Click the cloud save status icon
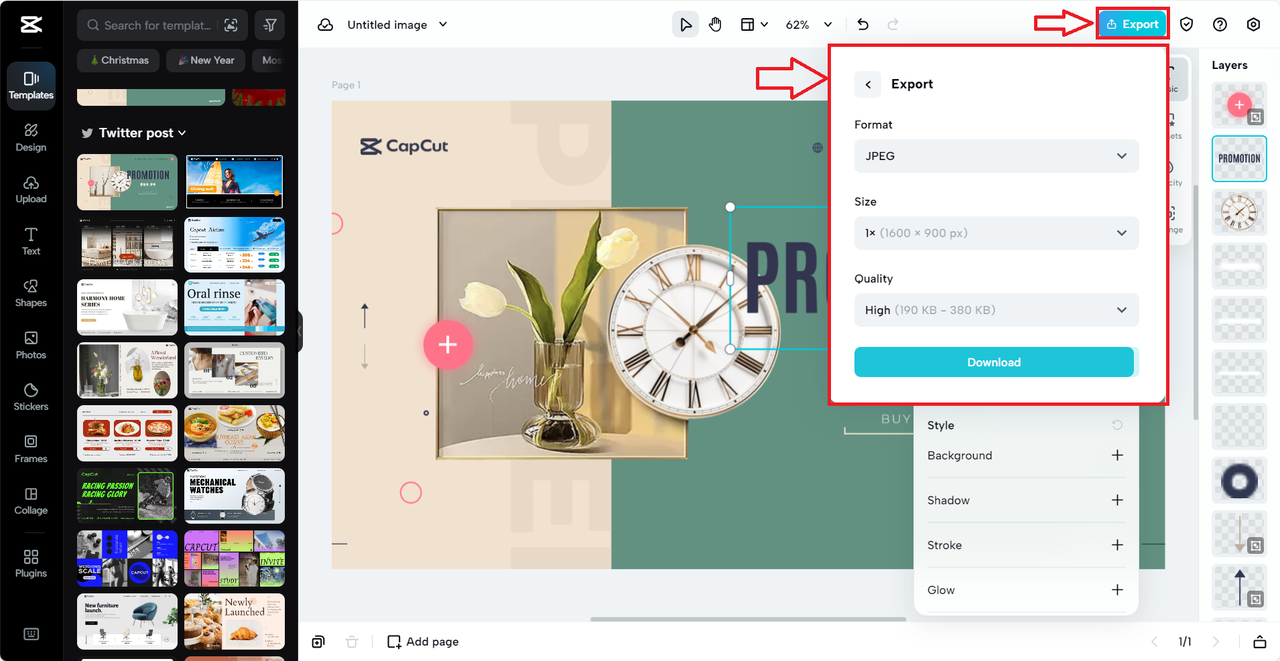Image resolution: width=1280 pixels, height=661 pixels. click(x=325, y=25)
